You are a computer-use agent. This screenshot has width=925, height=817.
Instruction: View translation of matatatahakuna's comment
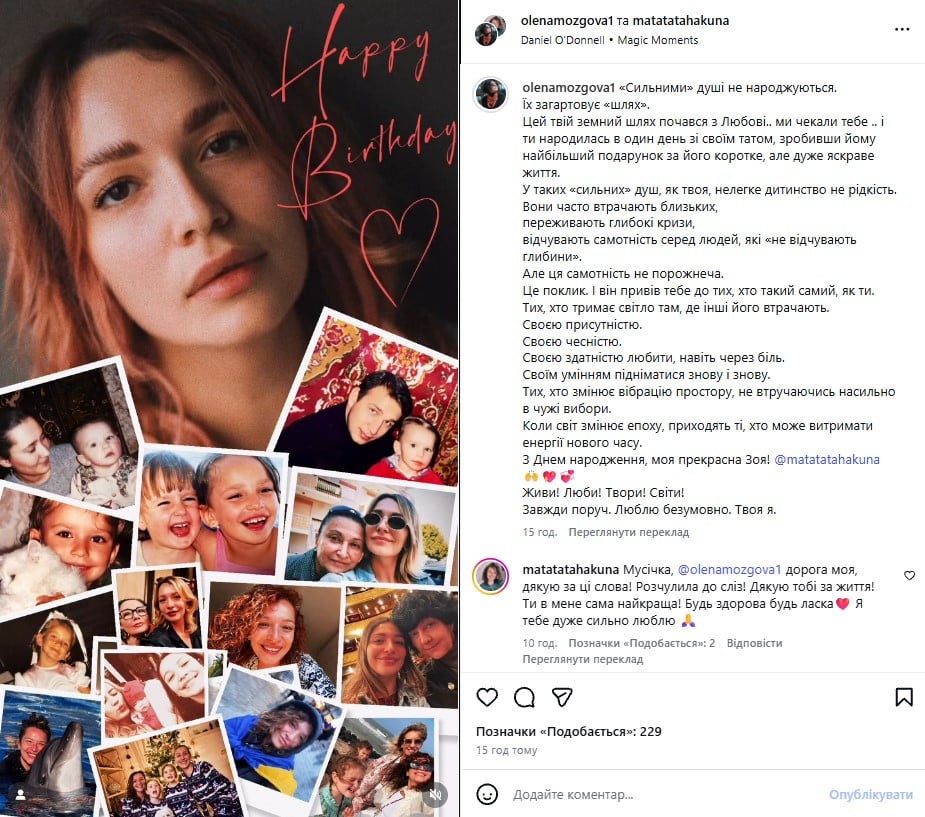(582, 659)
